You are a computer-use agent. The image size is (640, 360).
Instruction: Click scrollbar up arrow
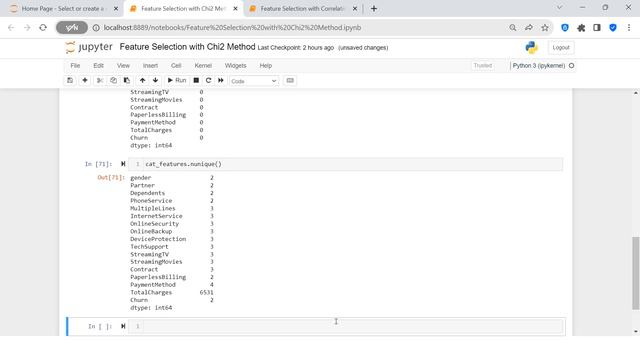(636, 93)
